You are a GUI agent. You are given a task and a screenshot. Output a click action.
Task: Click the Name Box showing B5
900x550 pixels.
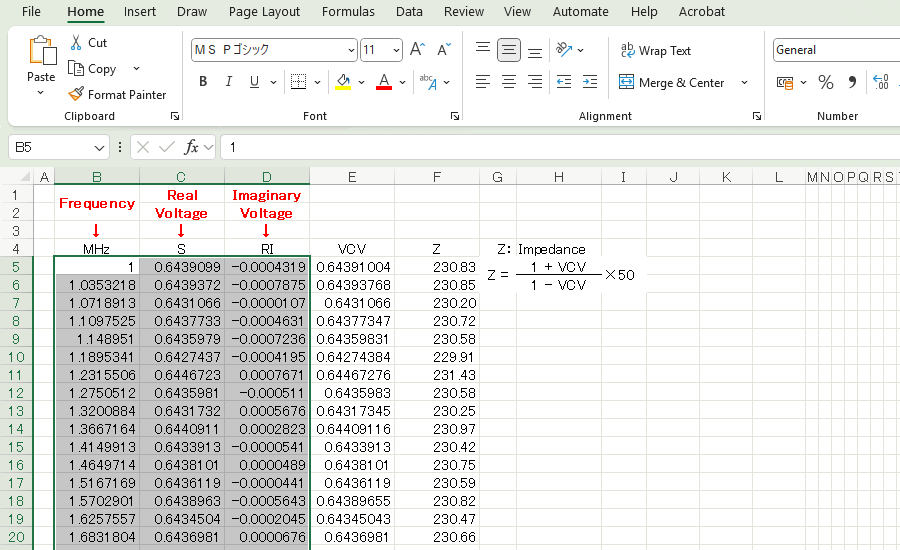pyautogui.click(x=51, y=148)
